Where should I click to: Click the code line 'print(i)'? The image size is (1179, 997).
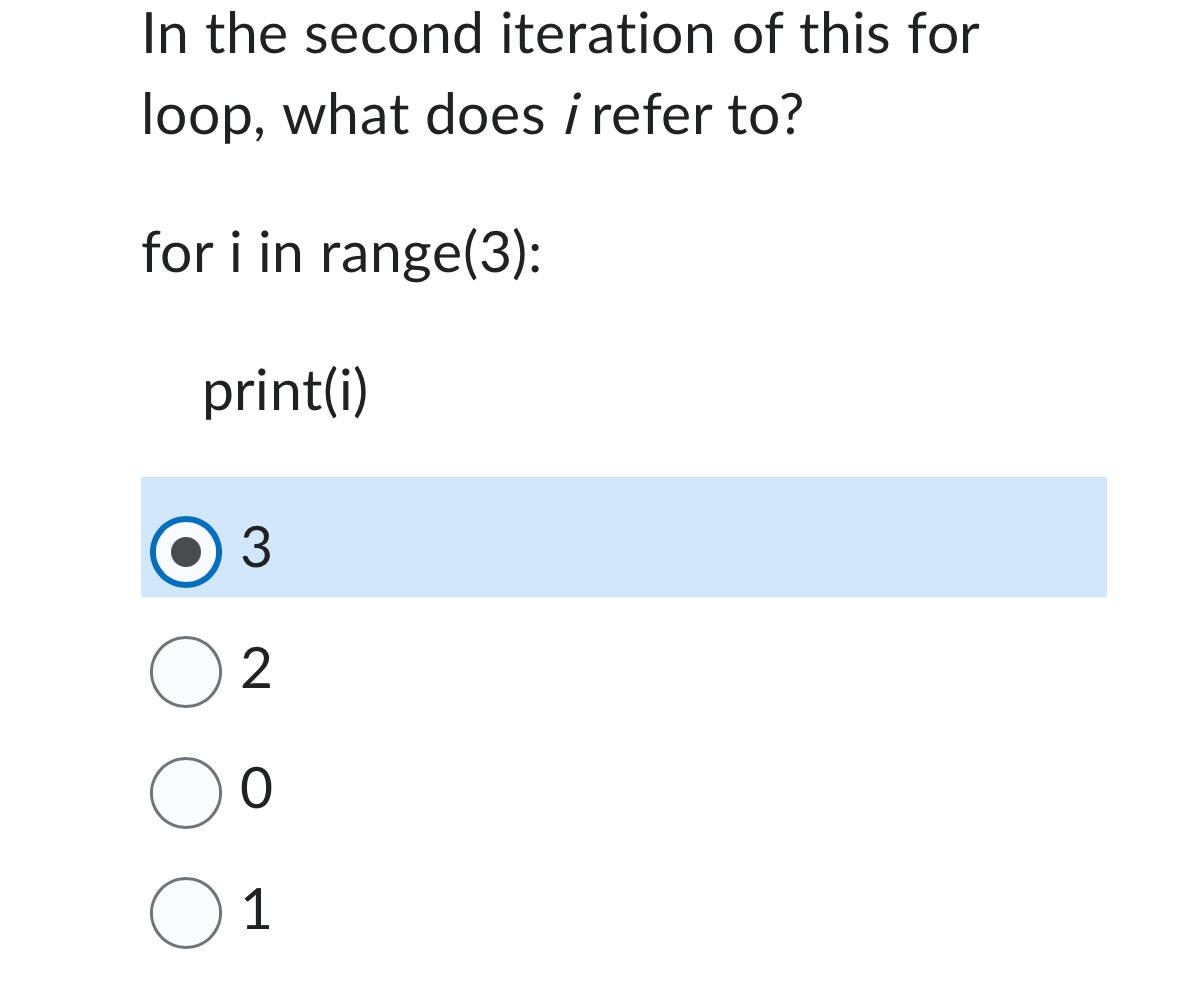tap(285, 390)
